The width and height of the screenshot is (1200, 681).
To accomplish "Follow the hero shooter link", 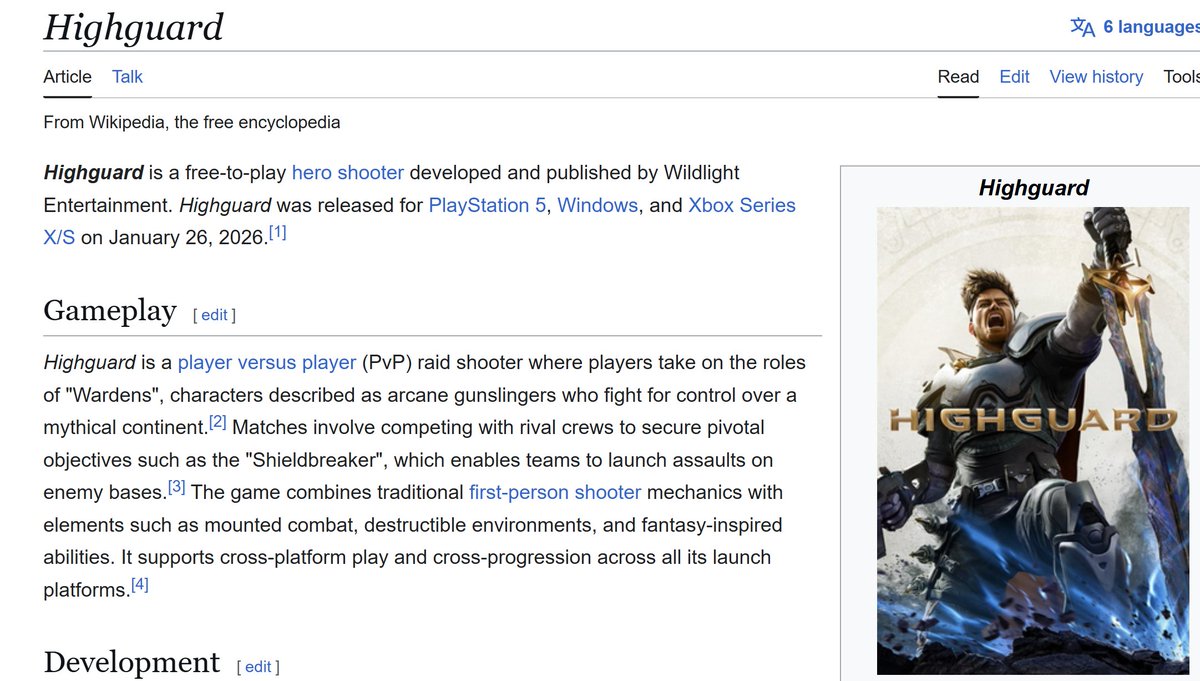I will point(348,172).
